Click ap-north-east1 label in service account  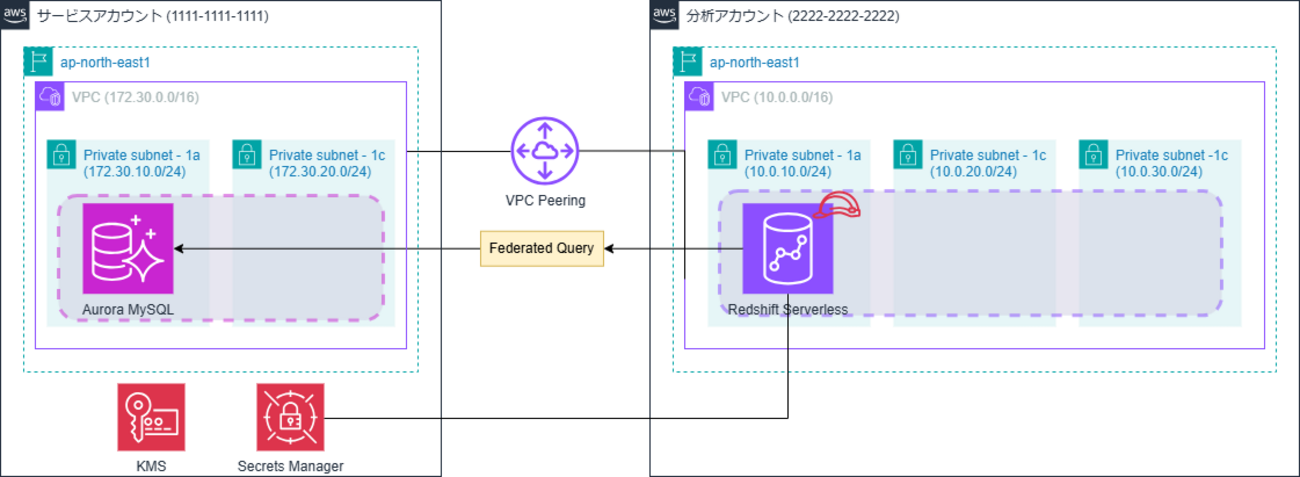click(106, 62)
